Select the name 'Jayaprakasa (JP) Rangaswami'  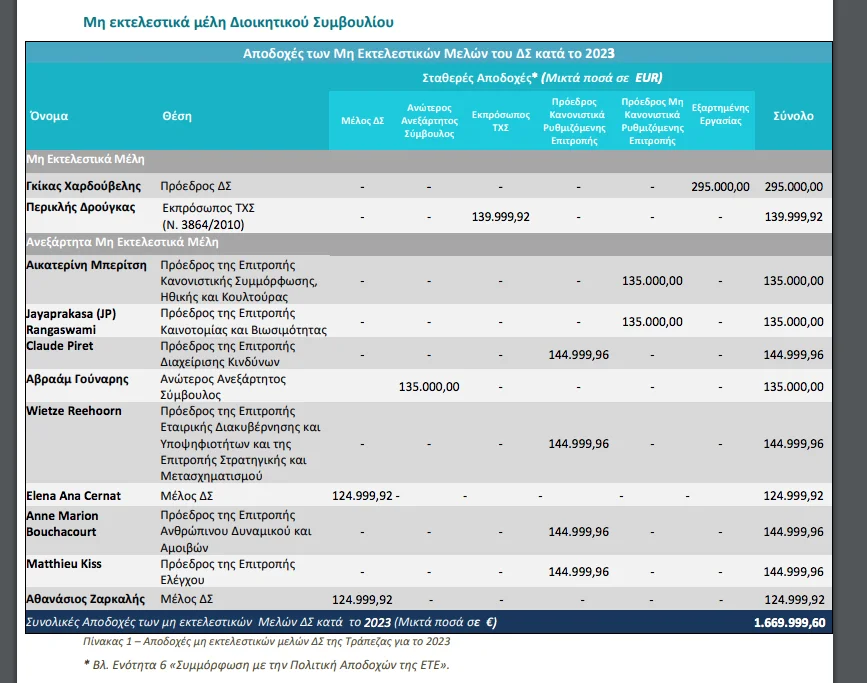tap(71, 322)
